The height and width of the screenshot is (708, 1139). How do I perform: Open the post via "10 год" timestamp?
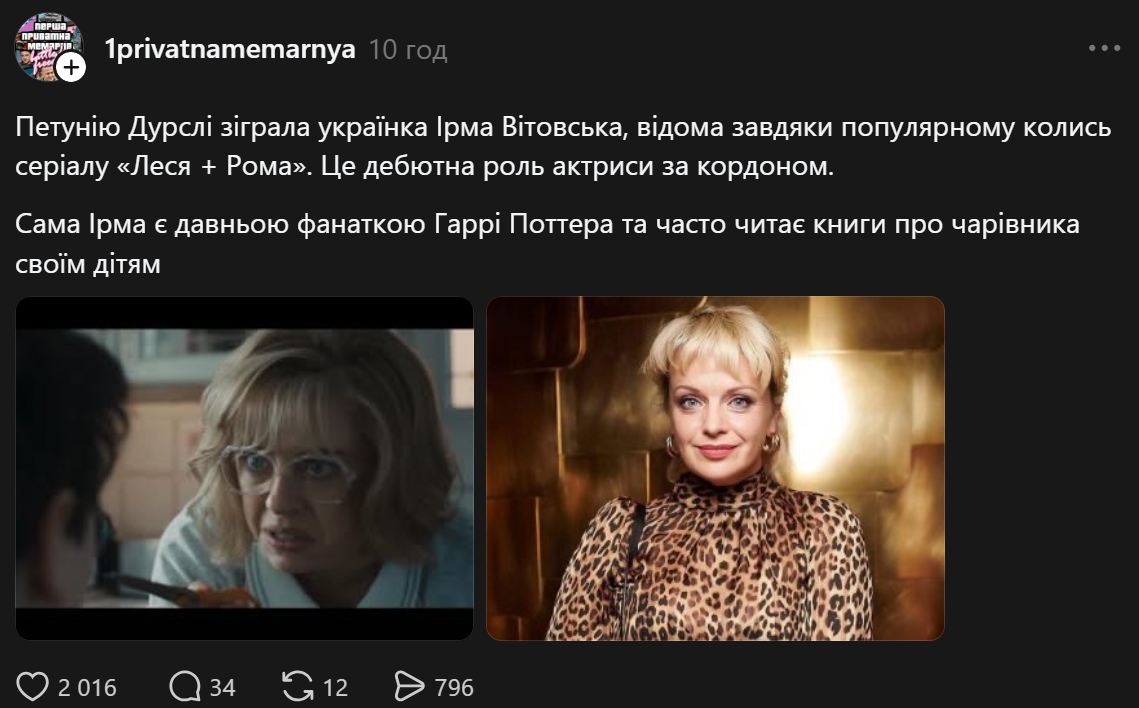[x=408, y=49]
